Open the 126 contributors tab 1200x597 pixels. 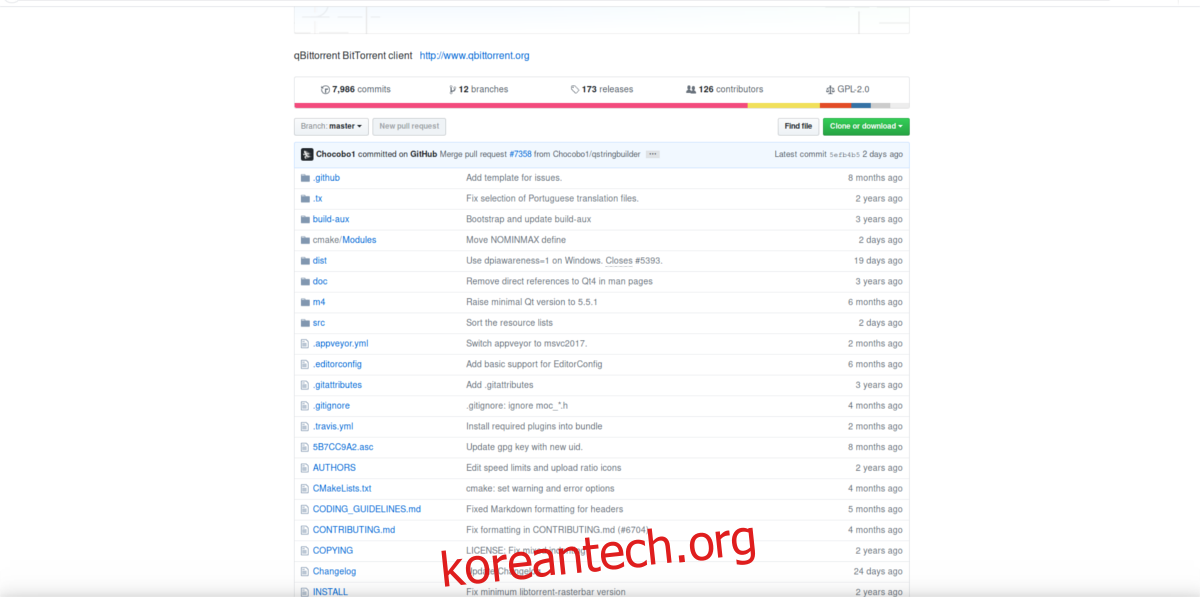click(730, 90)
